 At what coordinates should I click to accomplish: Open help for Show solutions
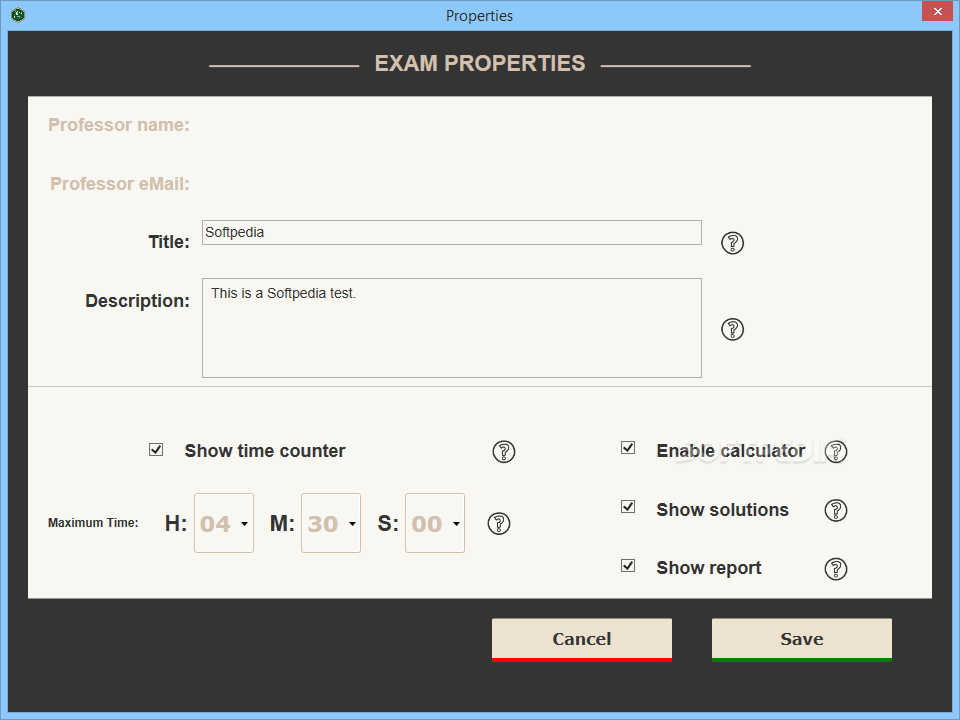836,510
